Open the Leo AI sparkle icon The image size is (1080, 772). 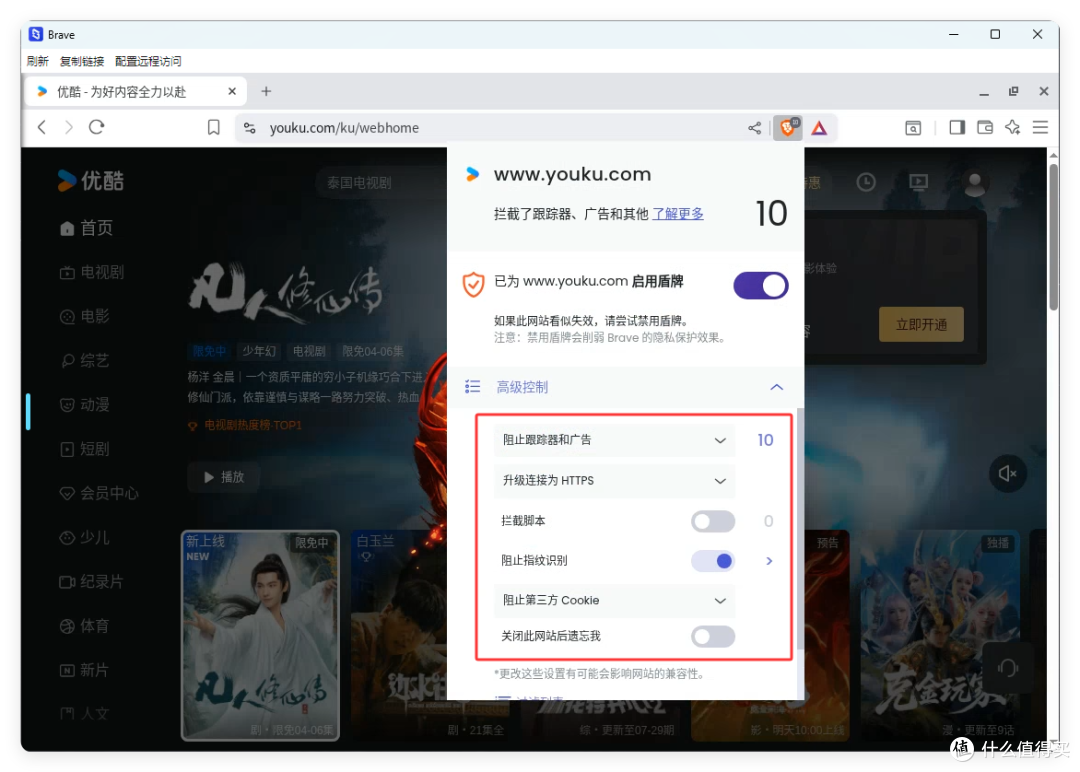[x=1012, y=127]
